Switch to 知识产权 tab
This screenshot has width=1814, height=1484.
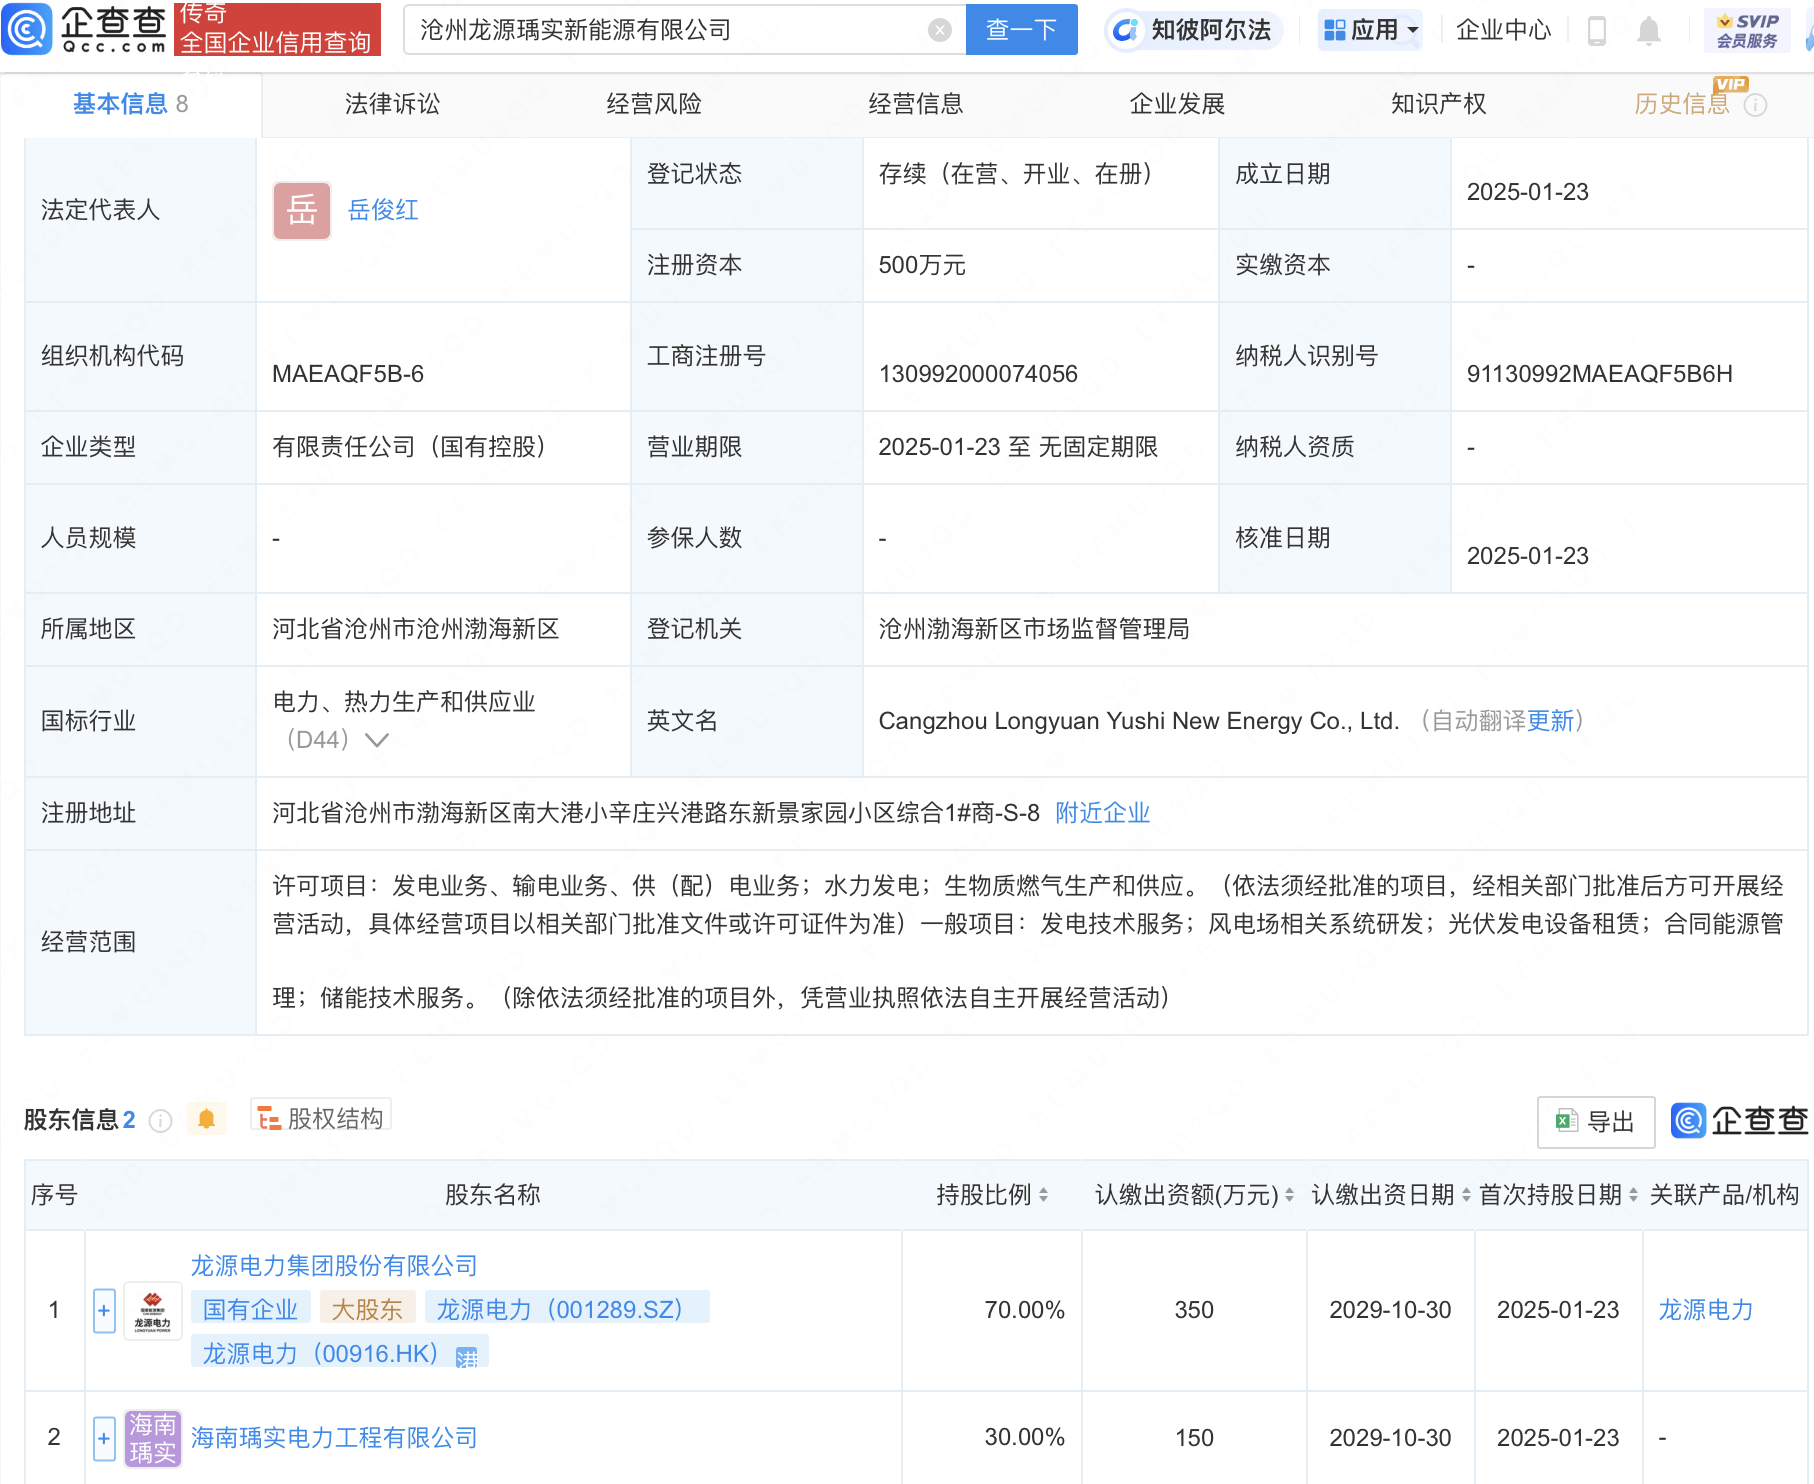[1438, 104]
